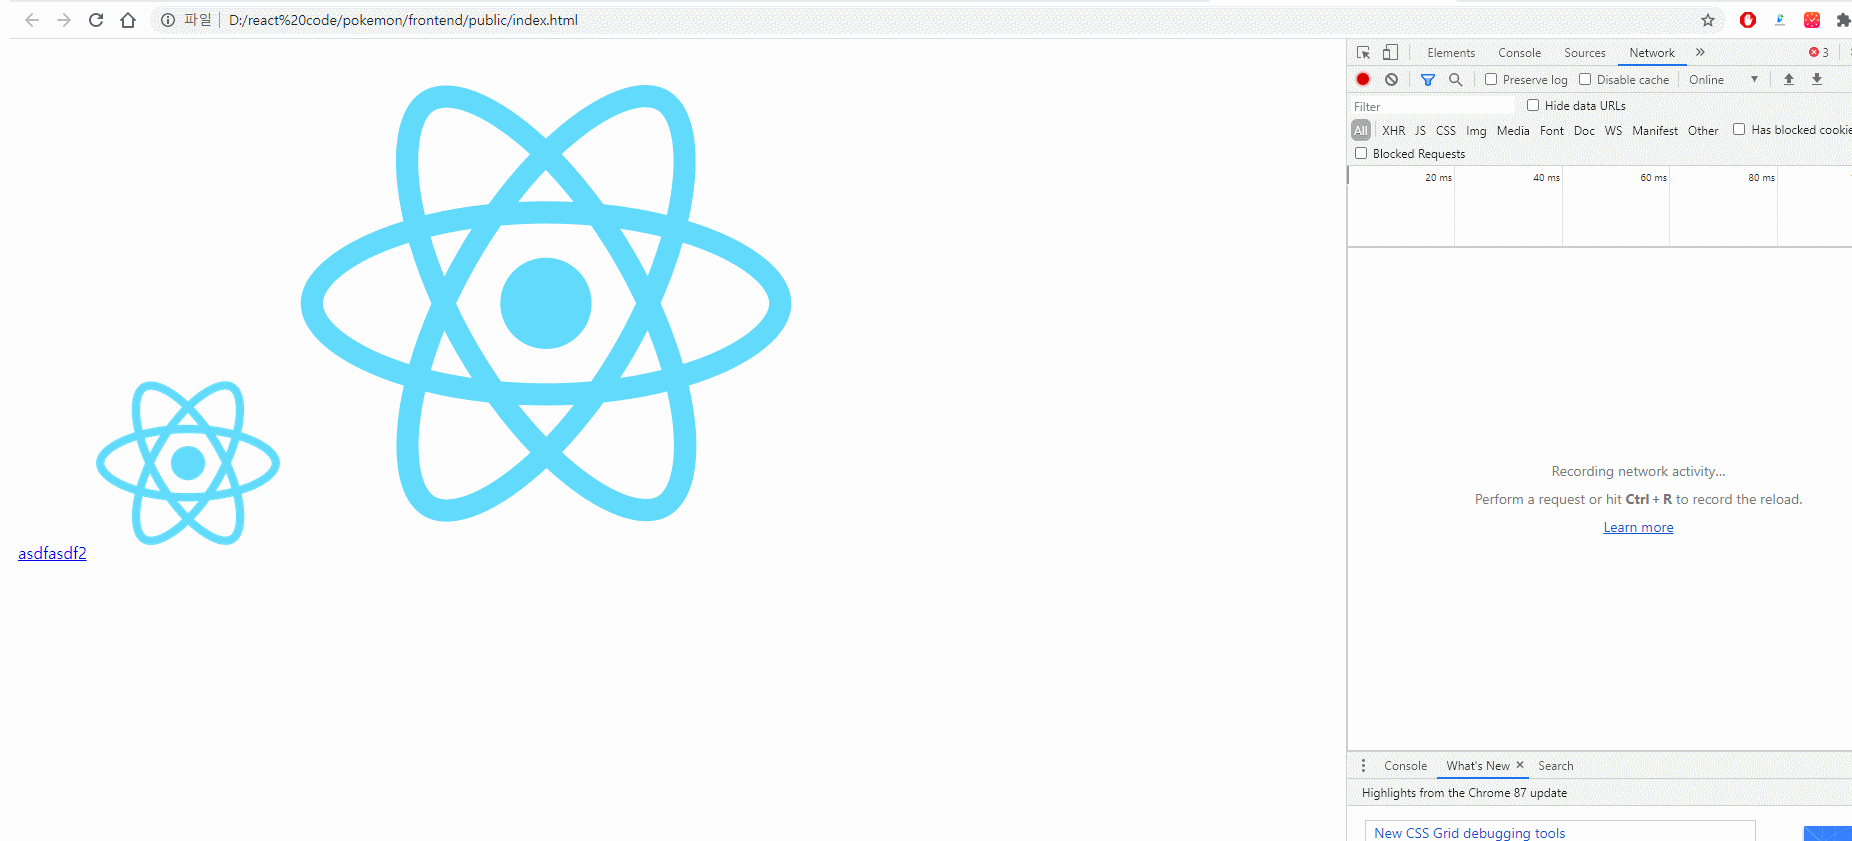Go forward with the browser forward arrow

click(64, 20)
